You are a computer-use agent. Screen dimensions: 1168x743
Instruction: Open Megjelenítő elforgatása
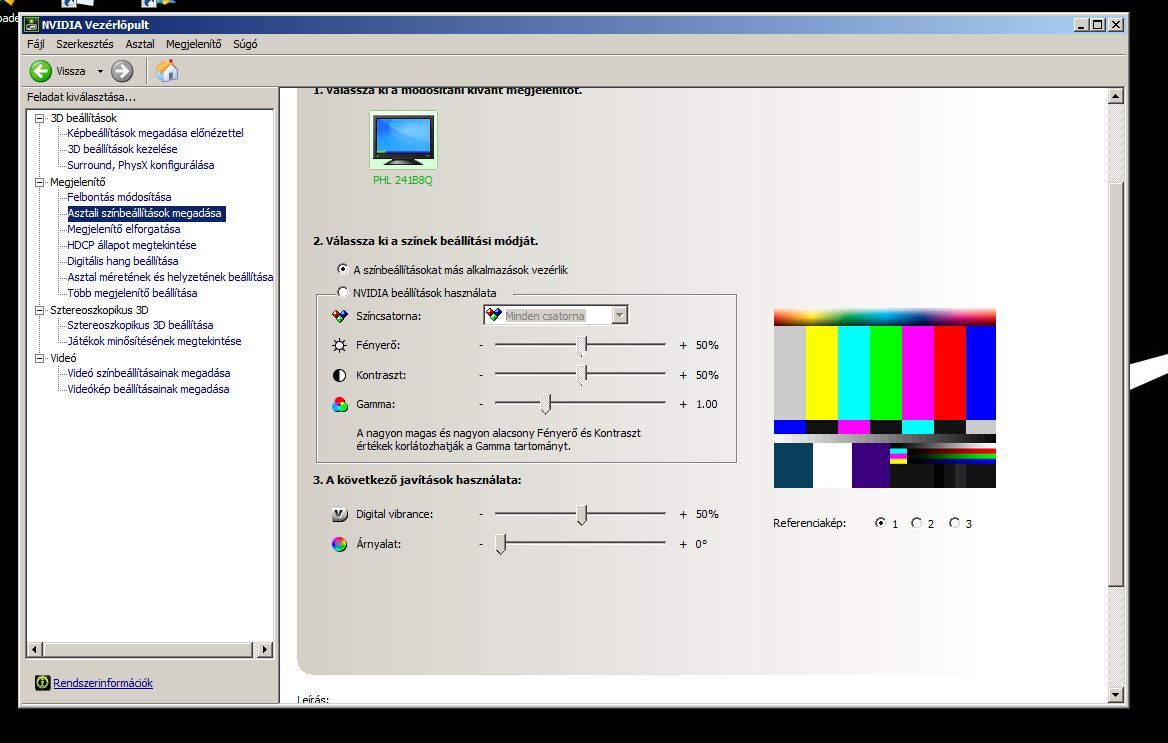(124, 229)
